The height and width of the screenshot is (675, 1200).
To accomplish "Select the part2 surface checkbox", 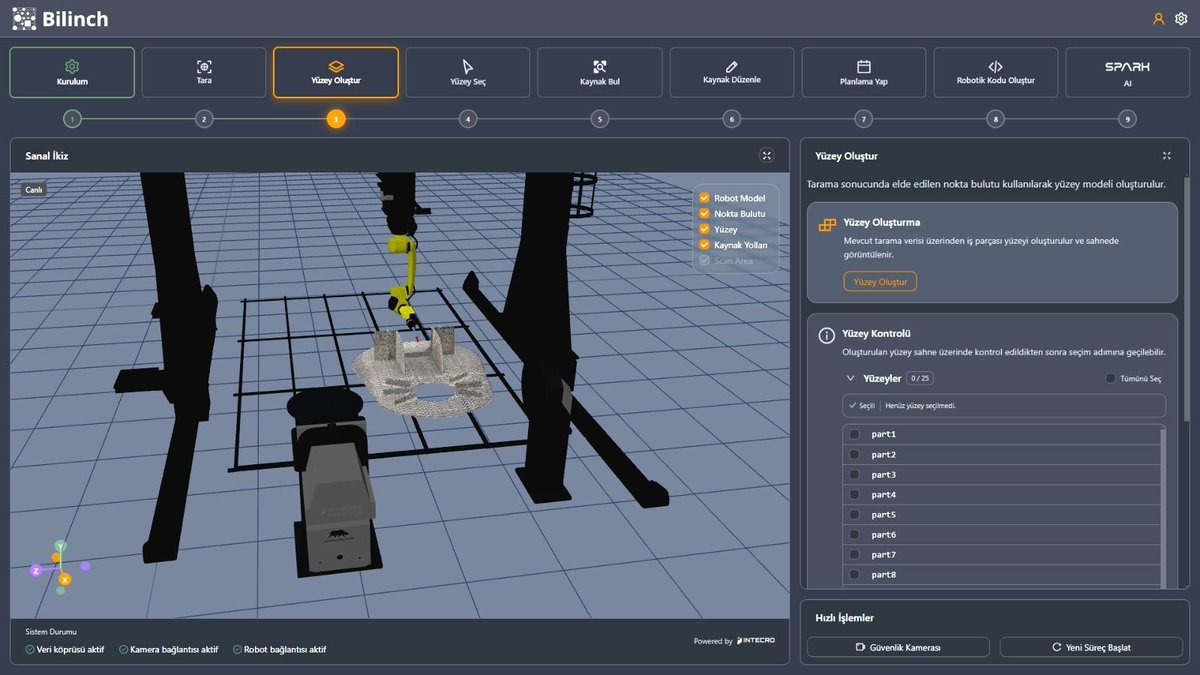I will point(854,454).
